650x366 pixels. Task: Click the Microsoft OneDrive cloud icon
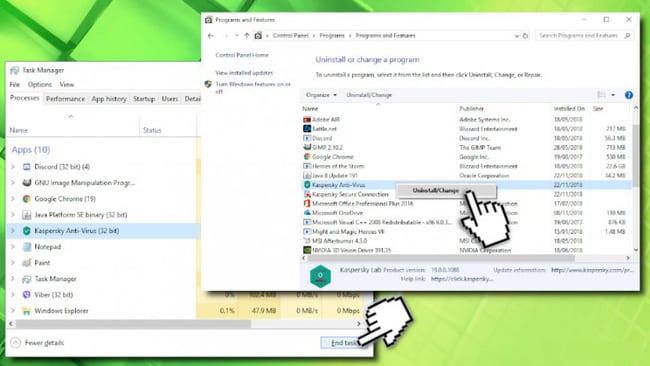click(x=307, y=213)
